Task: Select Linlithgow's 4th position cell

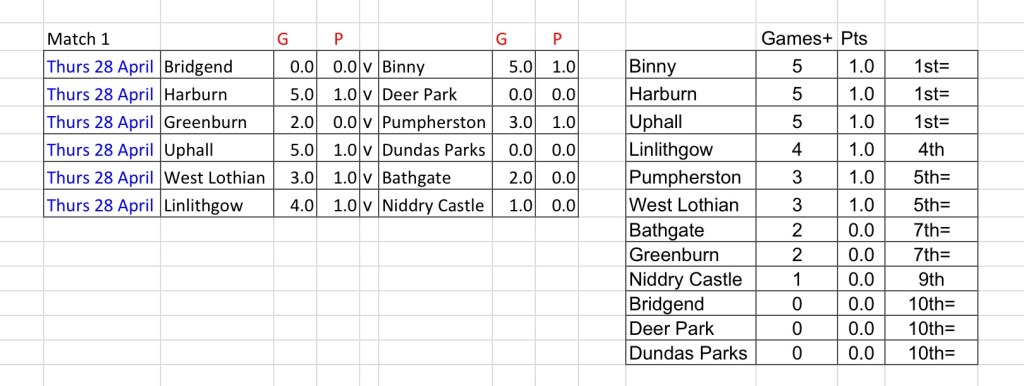Action: pos(931,150)
